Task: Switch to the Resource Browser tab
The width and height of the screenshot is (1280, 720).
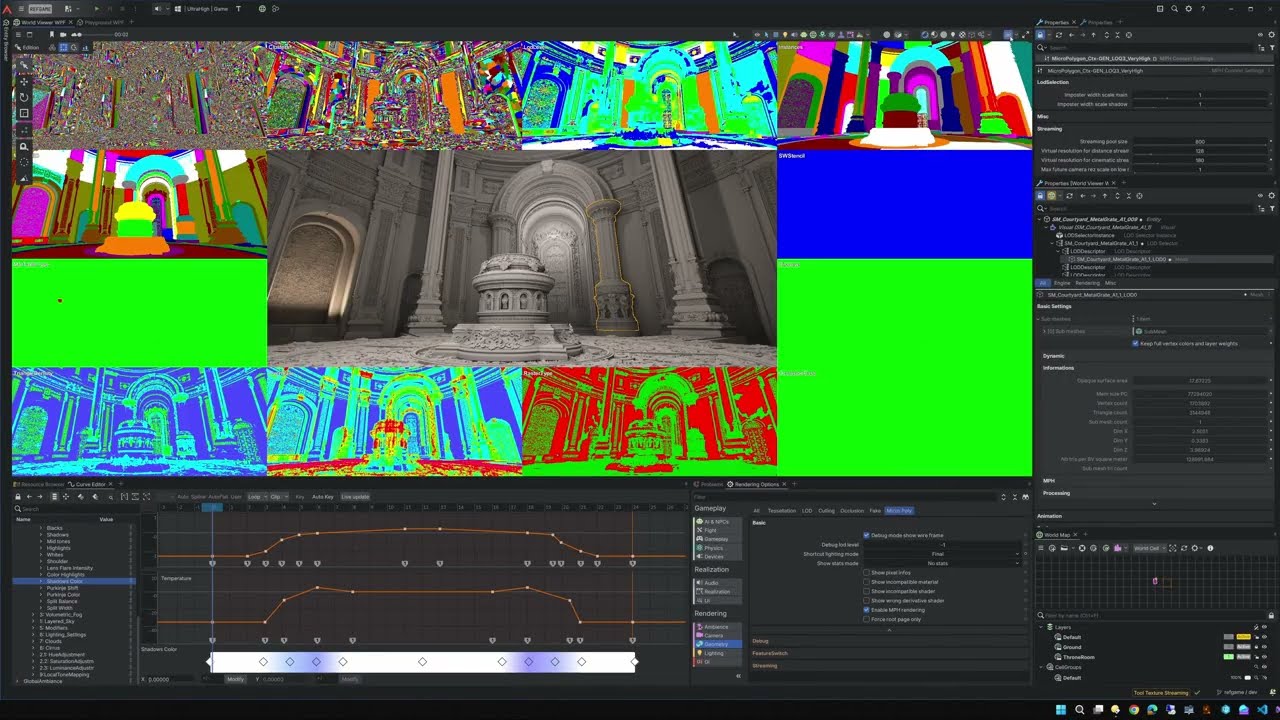Action: tap(40, 484)
